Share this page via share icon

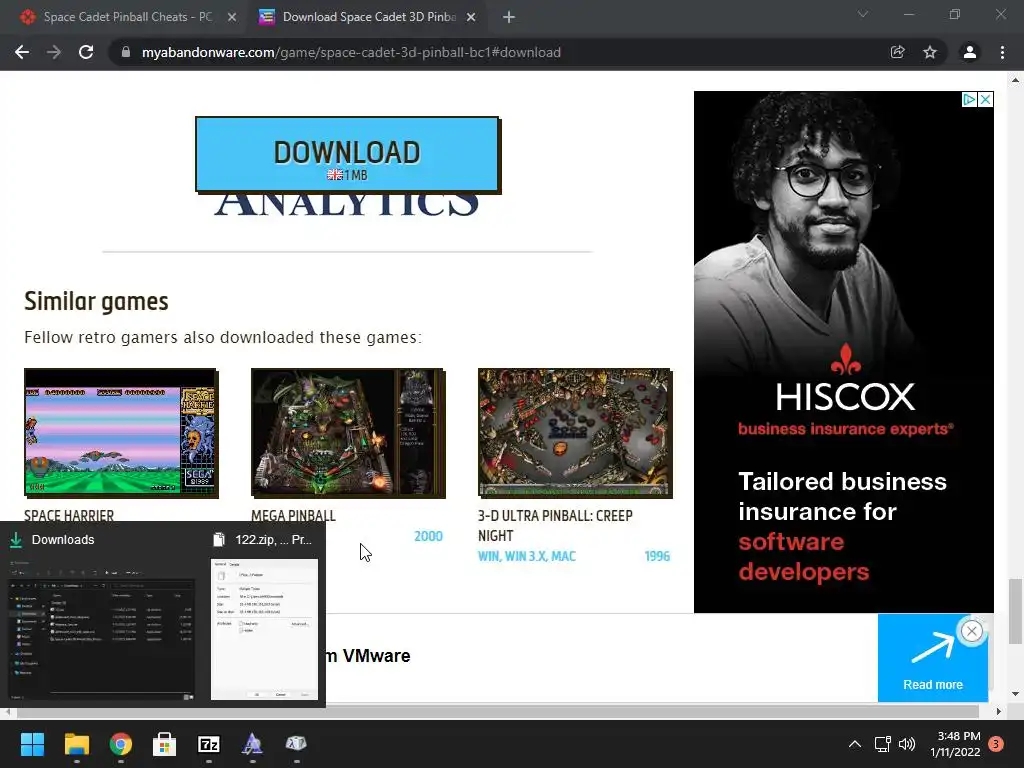coord(898,52)
